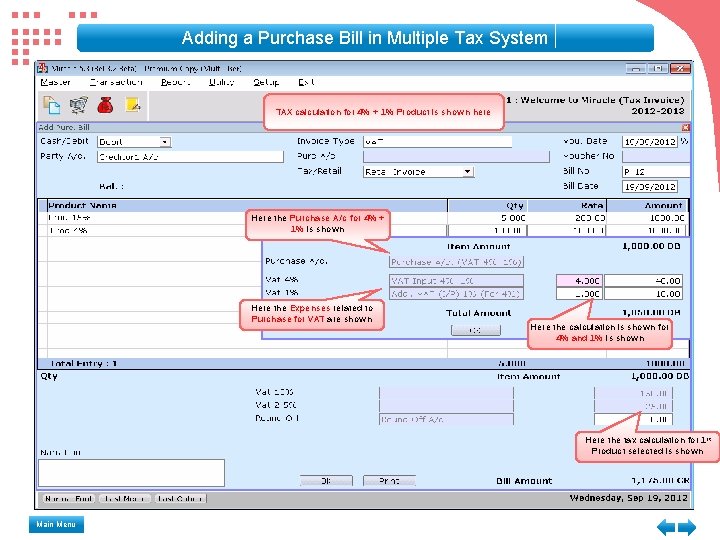Click the Narration text box

point(131,473)
